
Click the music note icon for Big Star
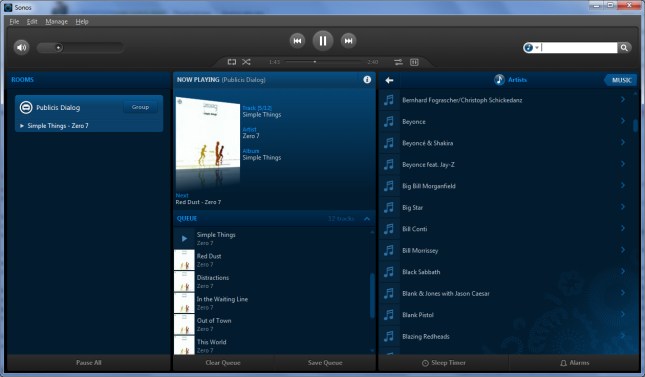click(x=389, y=207)
